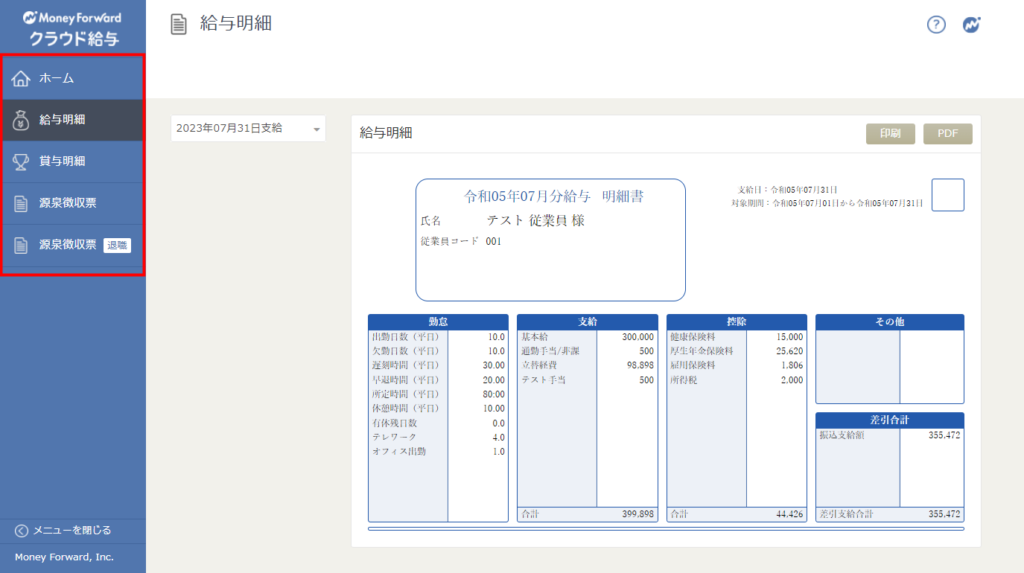This screenshot has height=573, width=1024.
Task: Click the 所得税 value 2,000
Action: (792, 380)
